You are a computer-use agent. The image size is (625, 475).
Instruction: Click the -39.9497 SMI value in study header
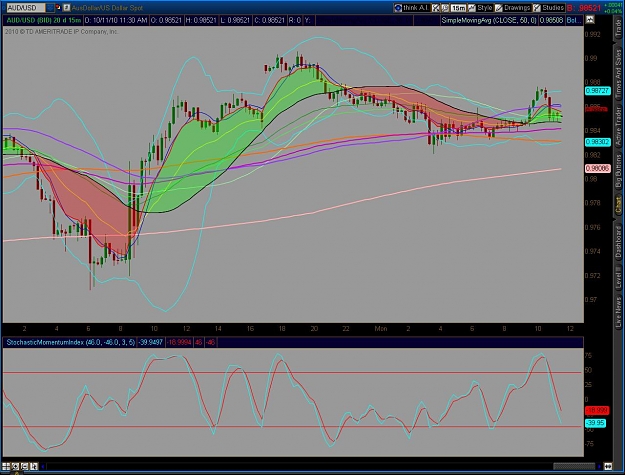point(150,342)
